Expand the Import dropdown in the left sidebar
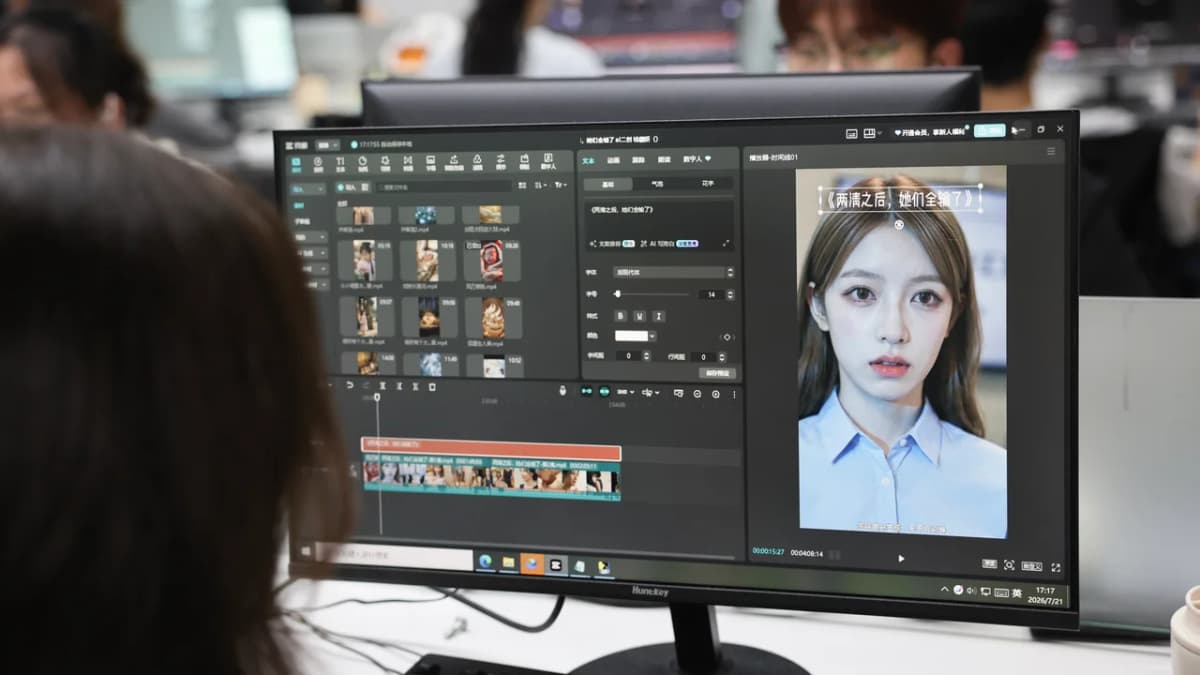The height and width of the screenshot is (675, 1200). (308, 188)
